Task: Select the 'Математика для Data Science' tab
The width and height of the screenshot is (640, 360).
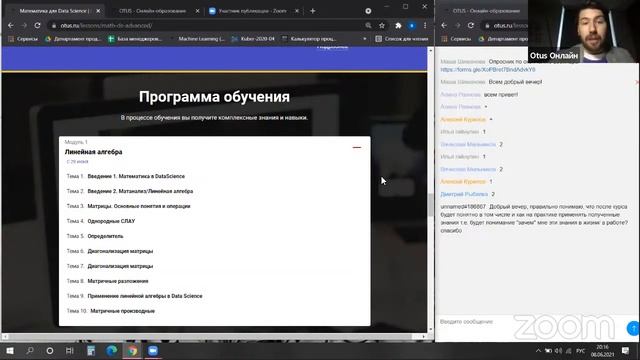Action: pyautogui.click(x=54, y=11)
